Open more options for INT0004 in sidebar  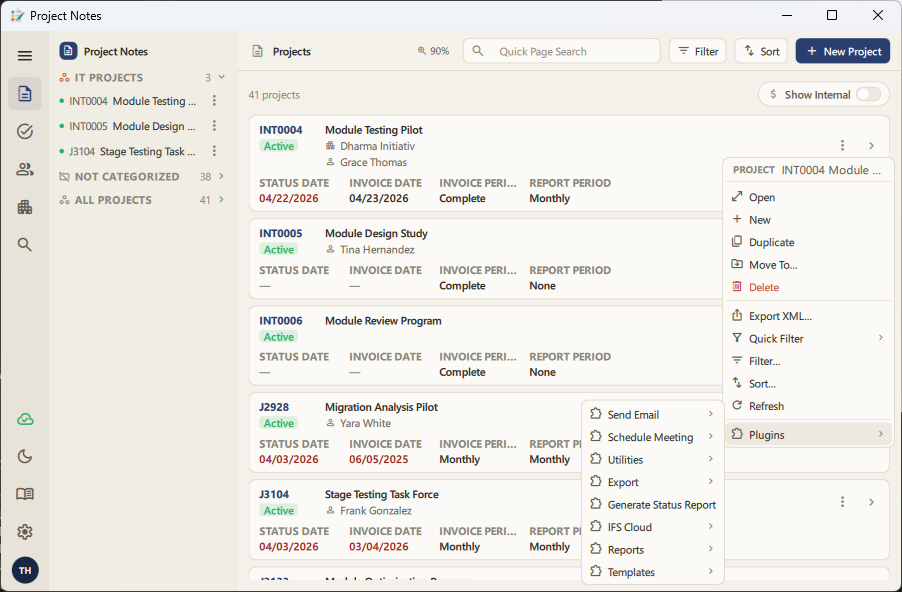pyautogui.click(x=214, y=101)
